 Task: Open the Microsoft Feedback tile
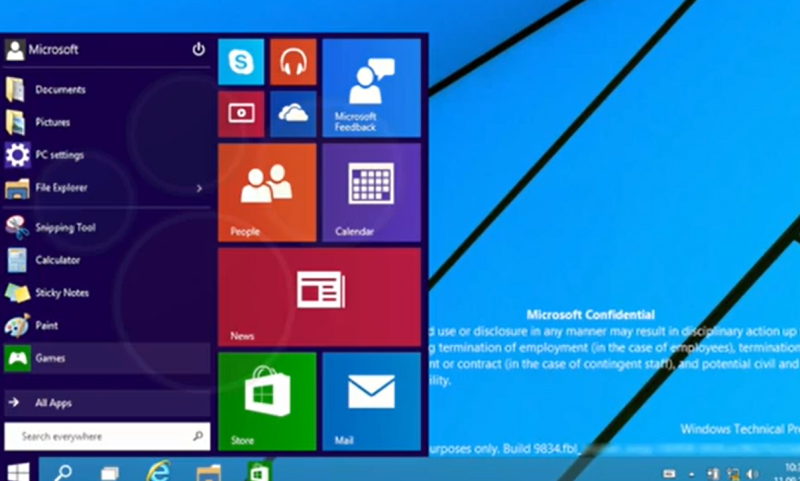pos(371,88)
